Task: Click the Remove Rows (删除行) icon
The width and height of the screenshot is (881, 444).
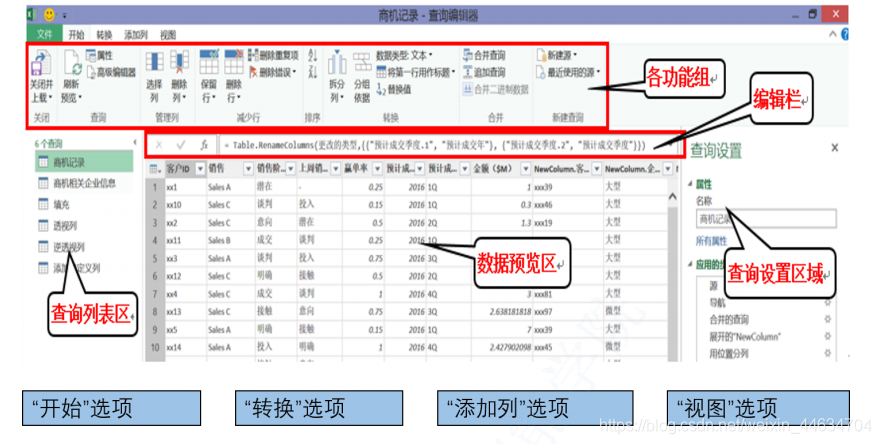Action: (234, 62)
